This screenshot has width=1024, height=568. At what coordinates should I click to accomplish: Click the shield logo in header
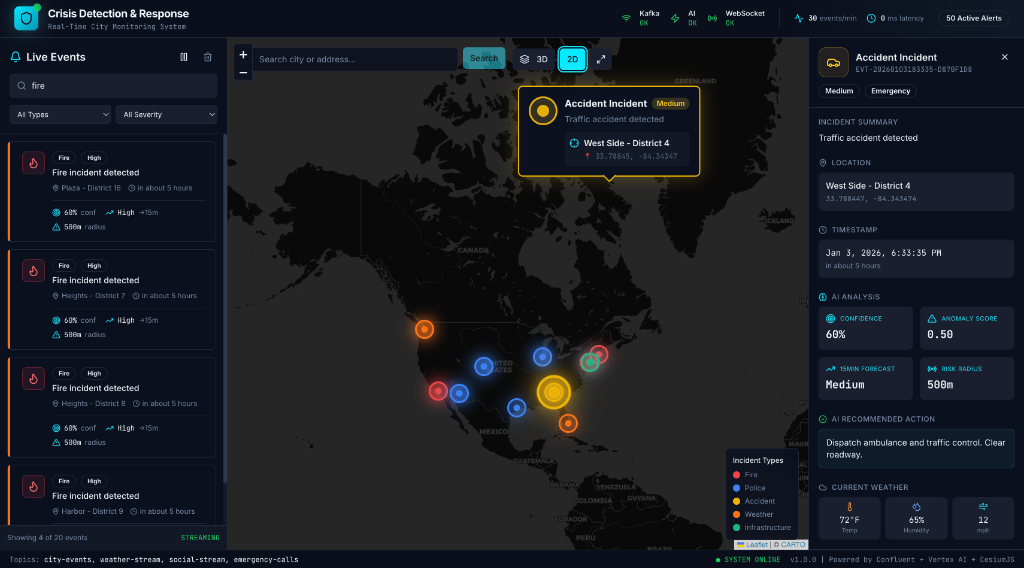pos(26,18)
